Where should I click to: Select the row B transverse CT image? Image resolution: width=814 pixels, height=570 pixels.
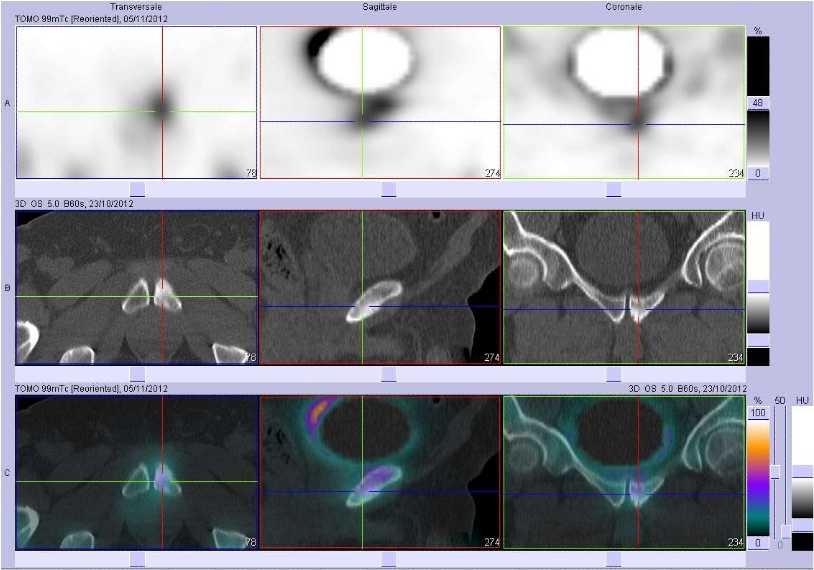click(137, 287)
